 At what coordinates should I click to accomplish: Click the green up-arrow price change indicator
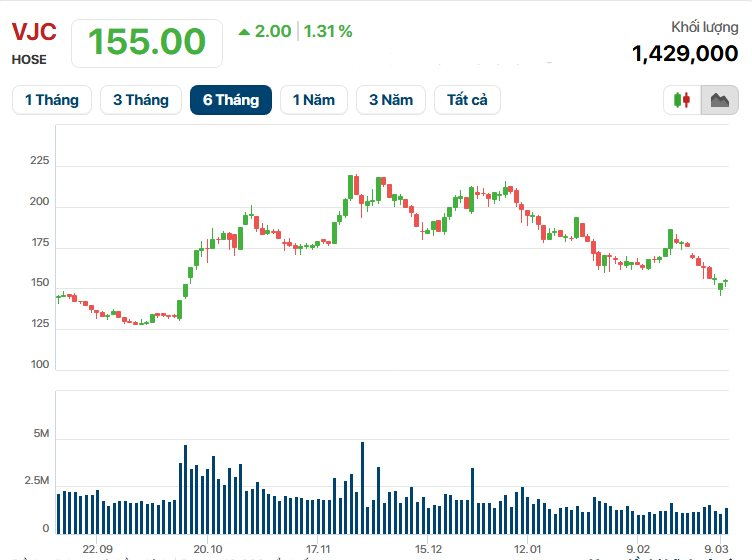tap(244, 32)
